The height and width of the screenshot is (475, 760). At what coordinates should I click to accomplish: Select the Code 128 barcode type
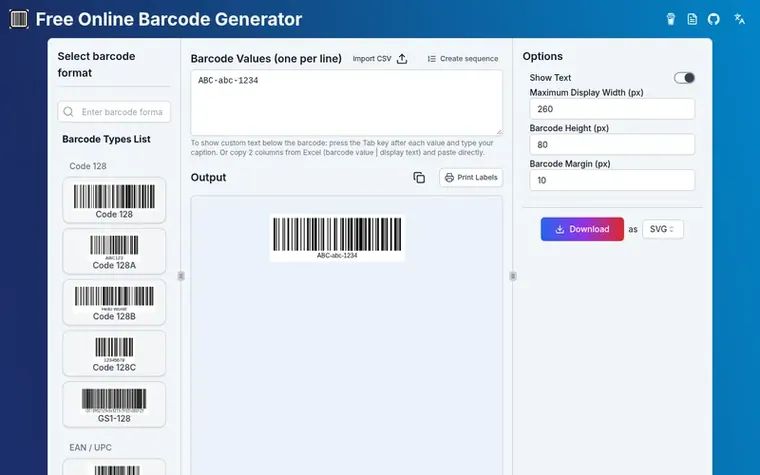click(114, 200)
